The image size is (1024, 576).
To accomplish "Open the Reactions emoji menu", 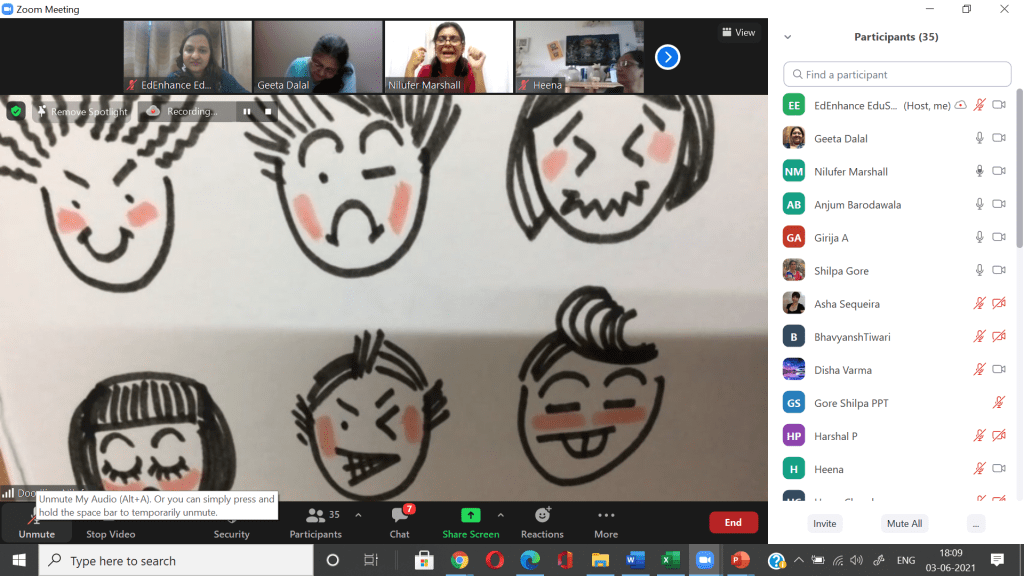I will [x=542, y=516].
